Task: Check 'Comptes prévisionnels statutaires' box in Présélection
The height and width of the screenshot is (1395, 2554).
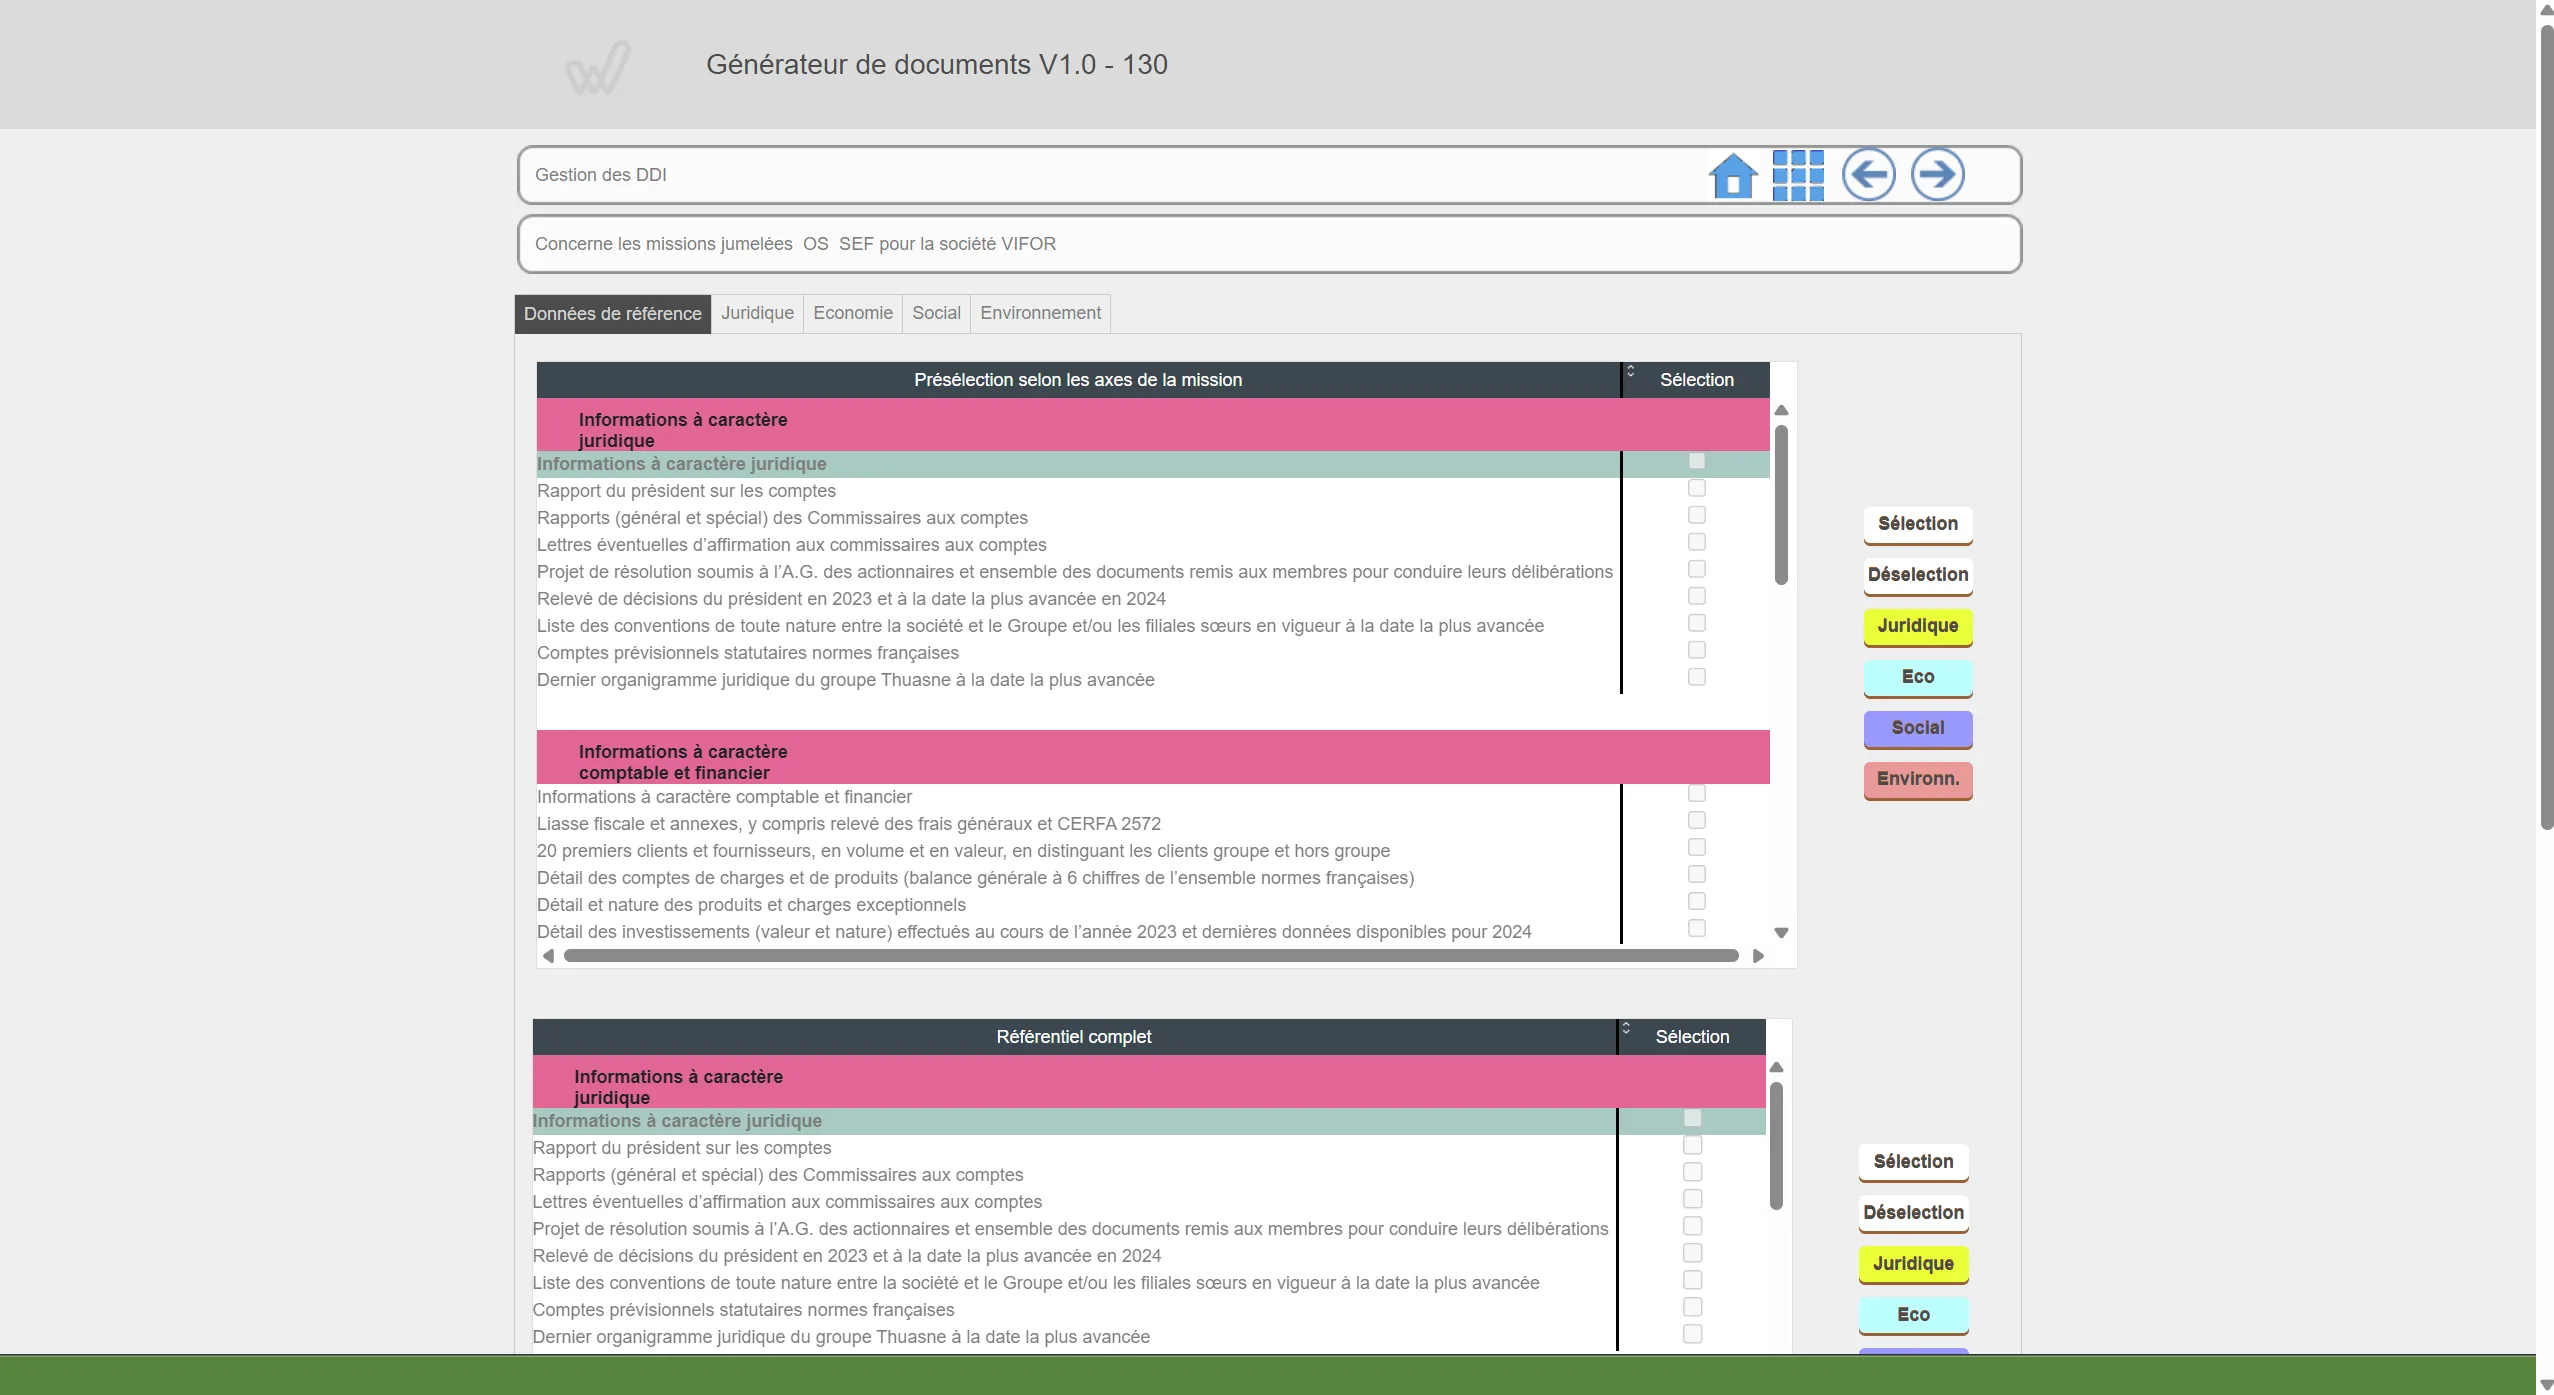Action: pos(1697,650)
